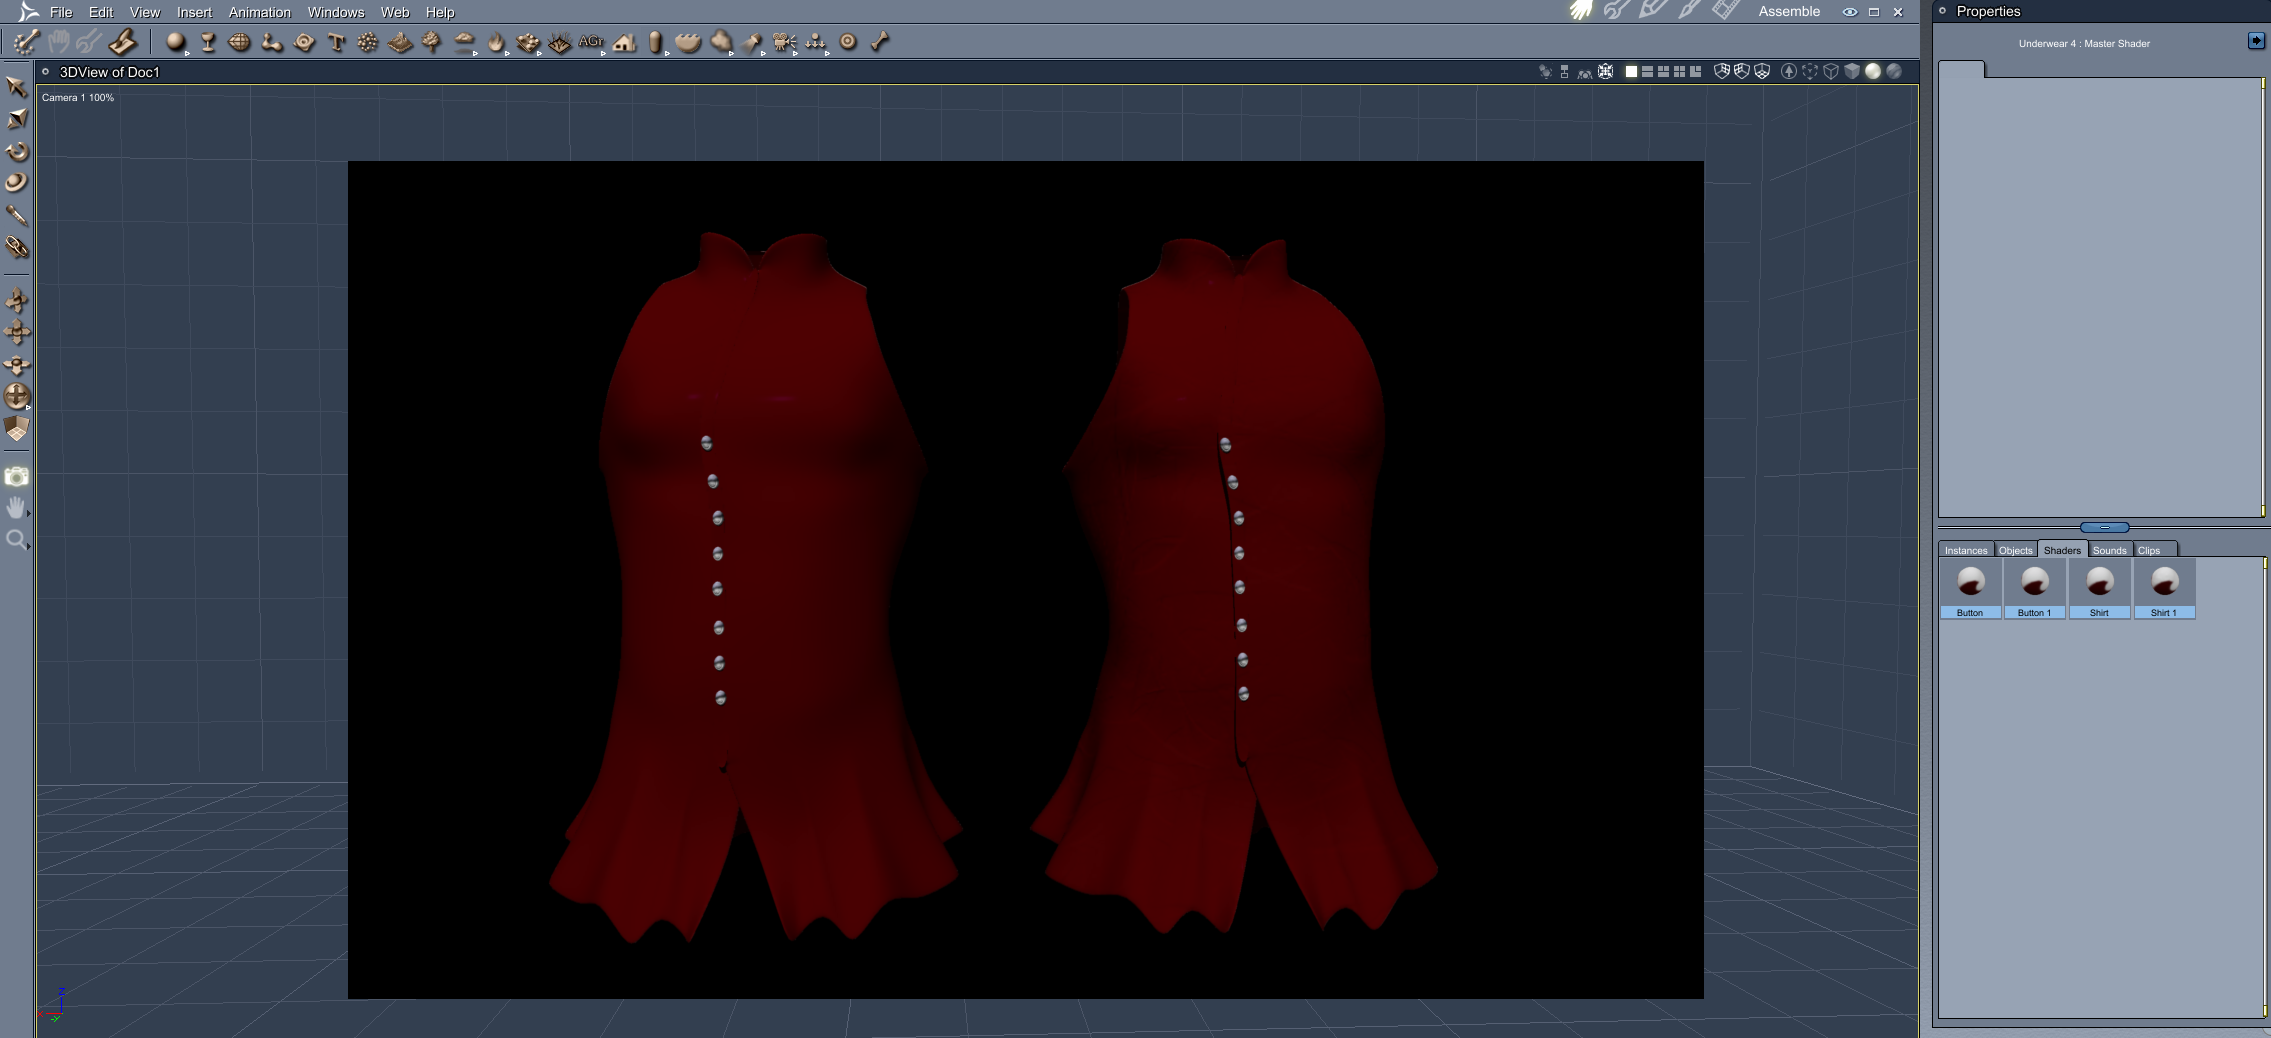Viewport: 2271px width, 1038px height.
Task: Choose the arrow selection tool
Action: tap(16, 87)
